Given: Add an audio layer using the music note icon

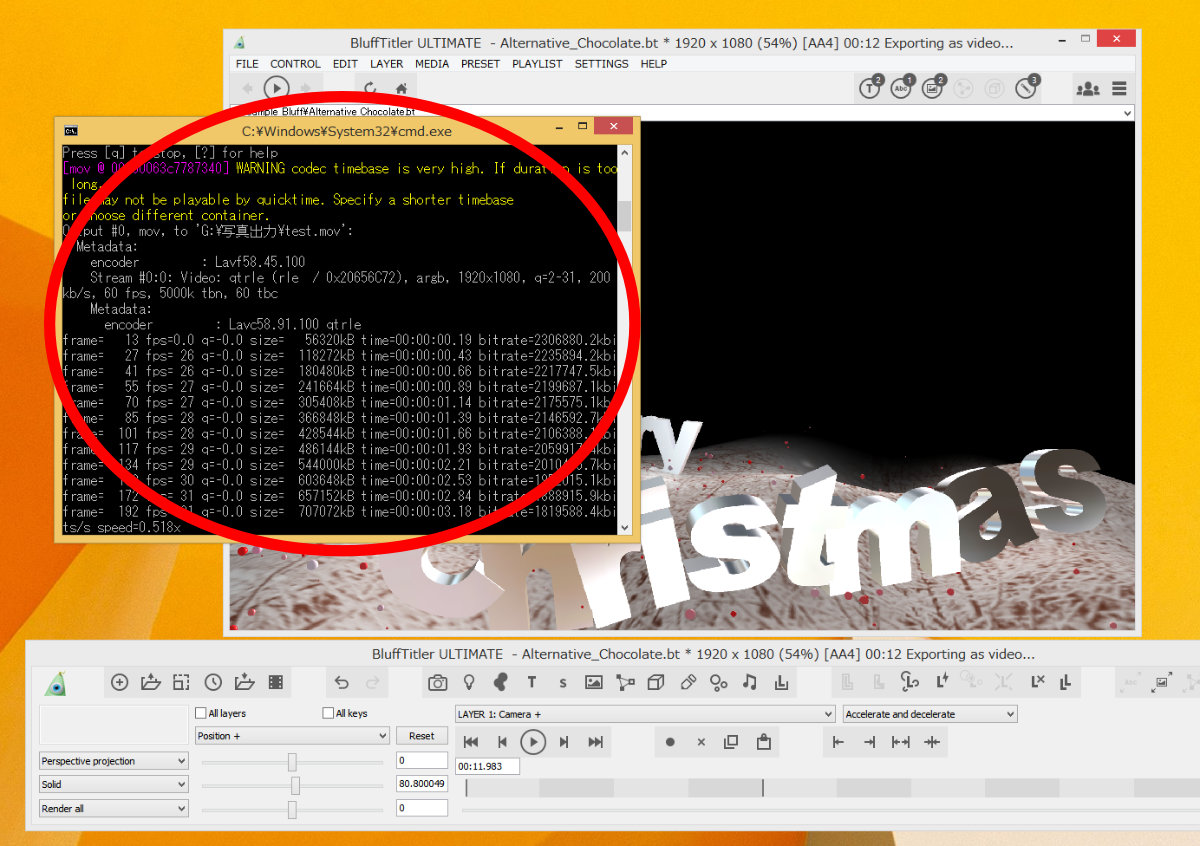Looking at the screenshot, I should pyautogui.click(x=750, y=683).
